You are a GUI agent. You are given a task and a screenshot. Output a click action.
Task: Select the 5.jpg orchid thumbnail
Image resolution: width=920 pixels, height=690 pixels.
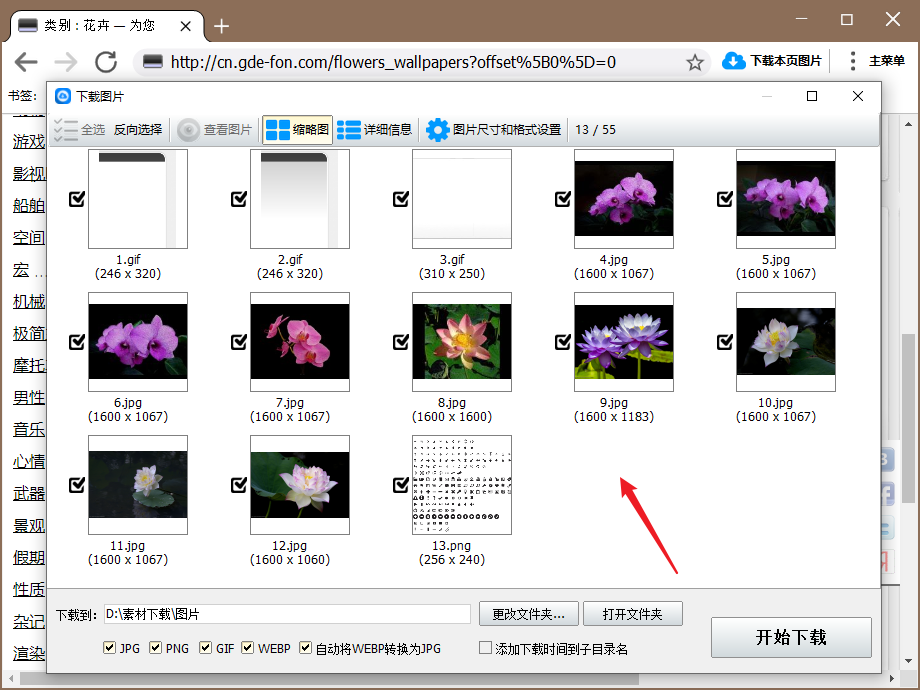pos(786,199)
